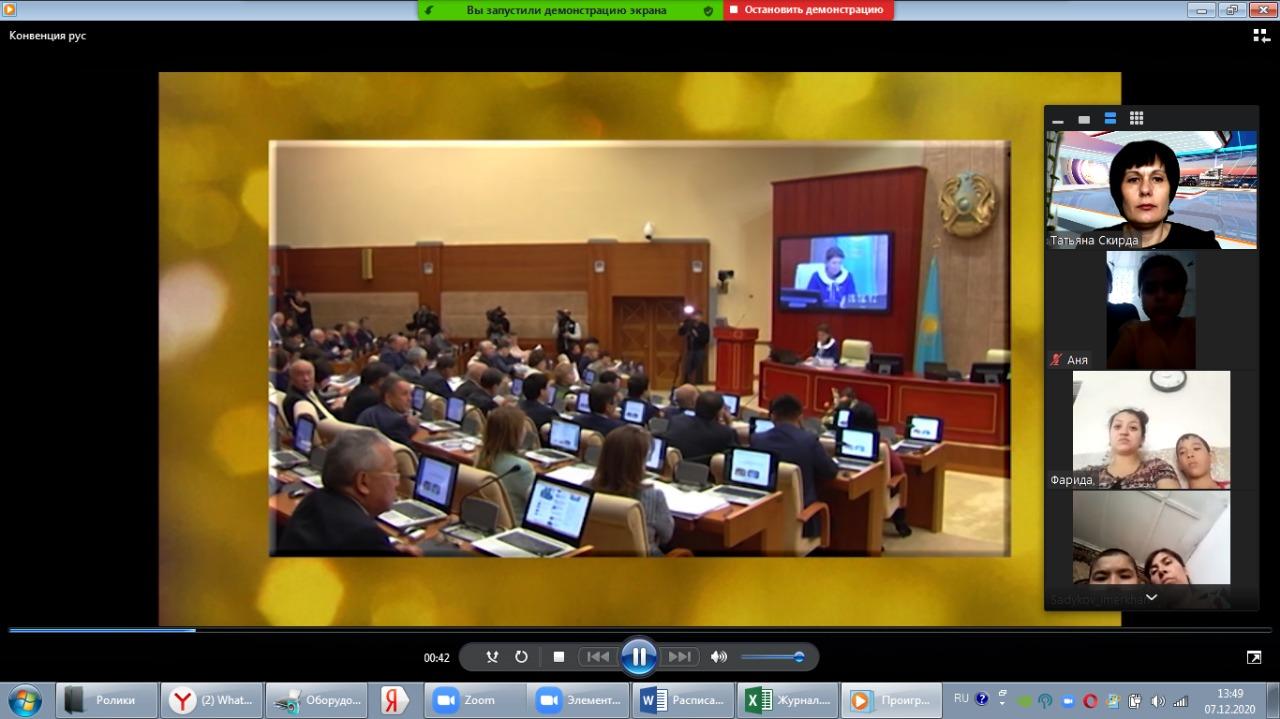Stop the video with the Stop button
This screenshot has width=1280, height=719.
pyautogui.click(x=559, y=657)
